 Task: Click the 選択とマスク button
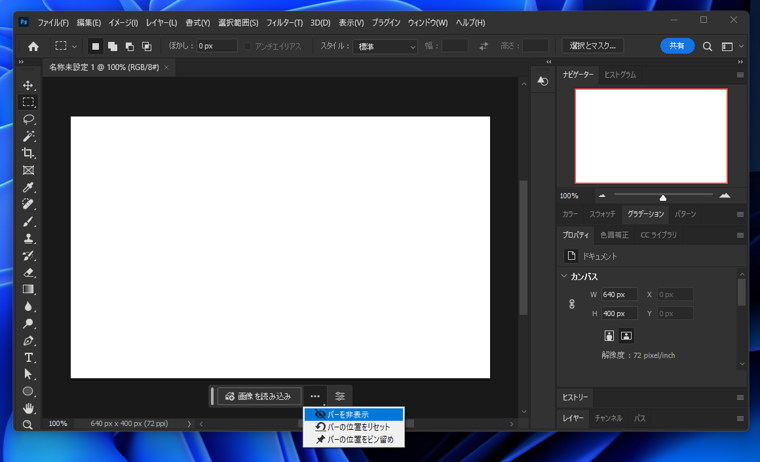coord(593,46)
